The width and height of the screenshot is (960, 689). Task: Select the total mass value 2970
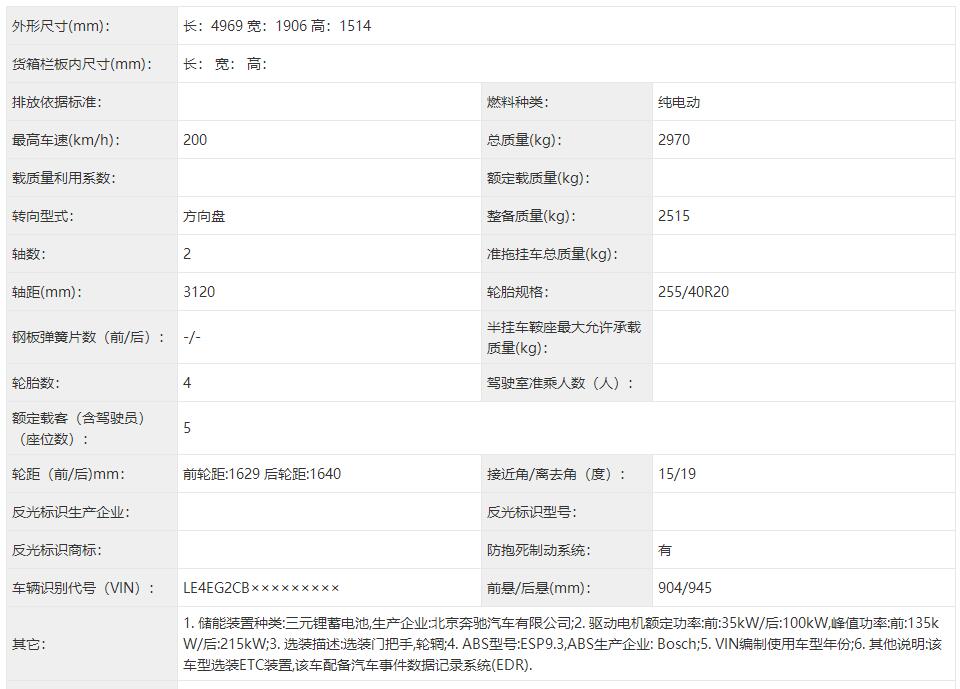[x=674, y=140]
